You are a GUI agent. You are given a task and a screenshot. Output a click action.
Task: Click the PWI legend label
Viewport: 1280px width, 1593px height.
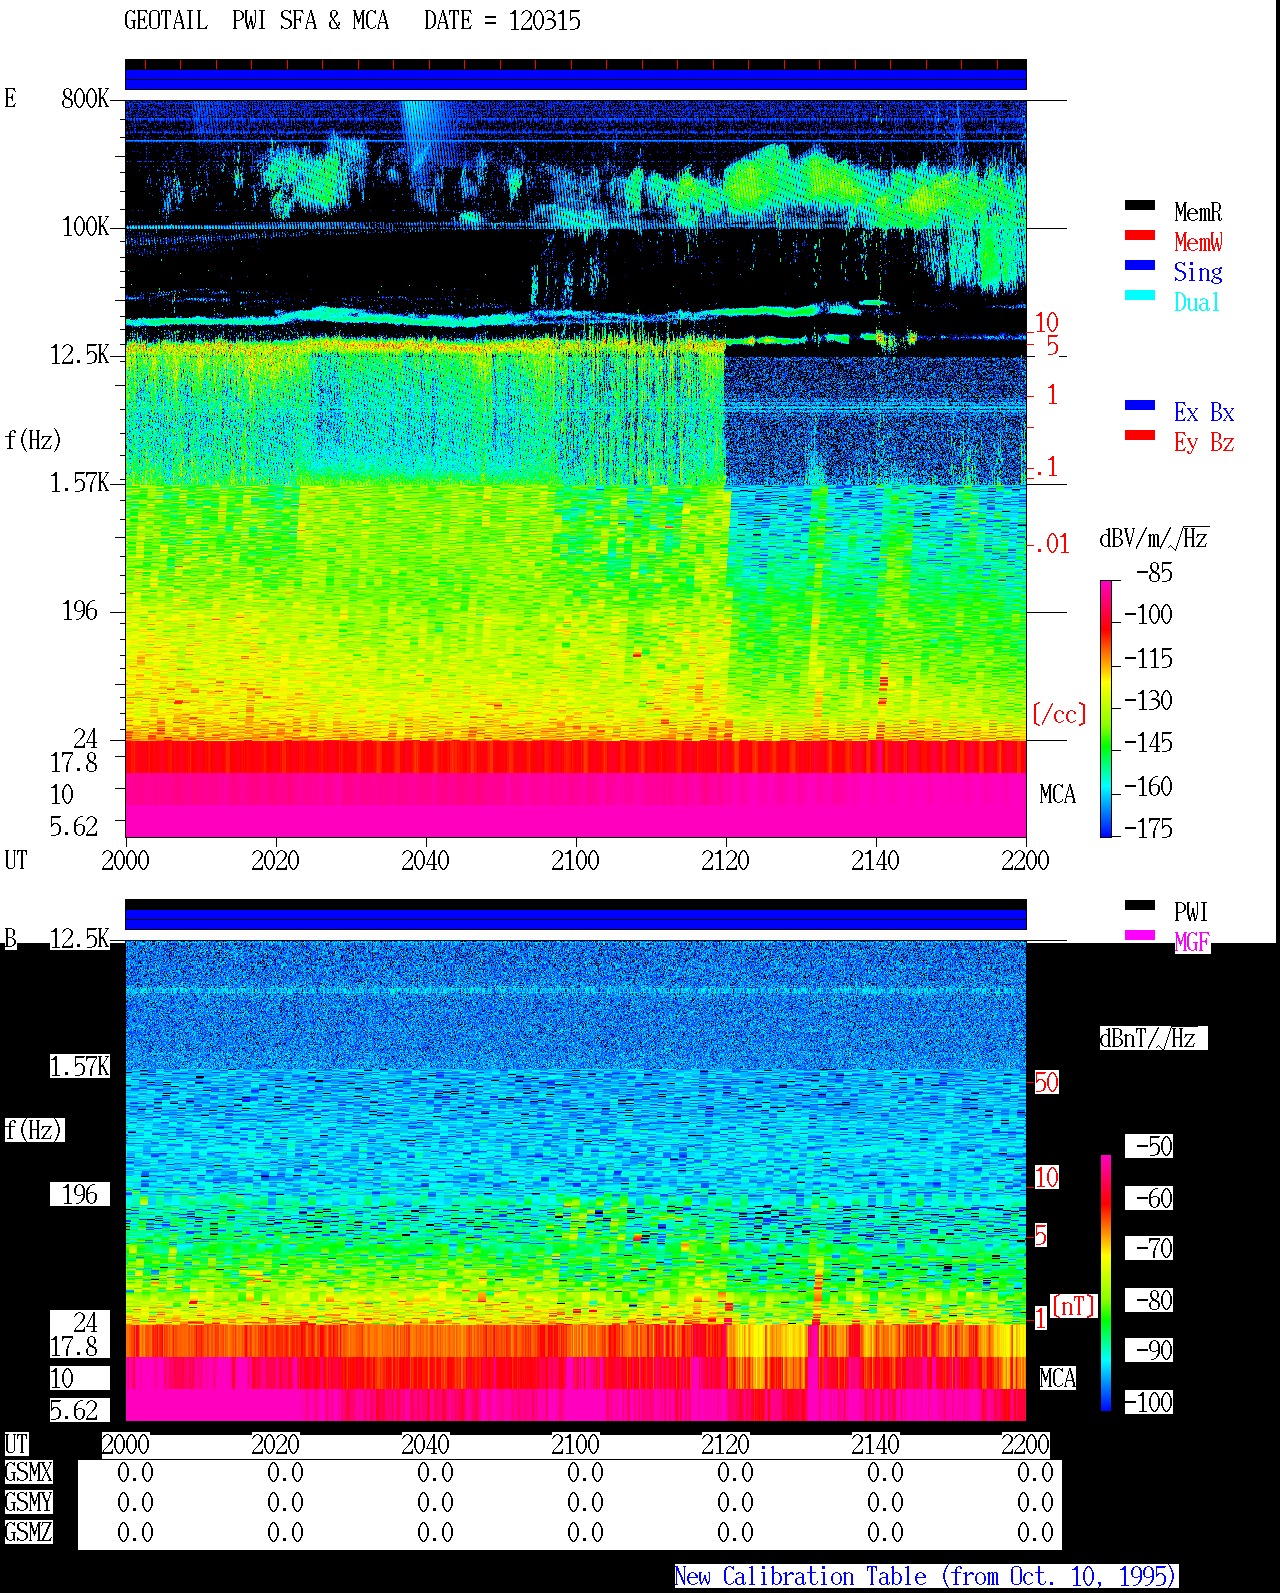tap(1191, 912)
